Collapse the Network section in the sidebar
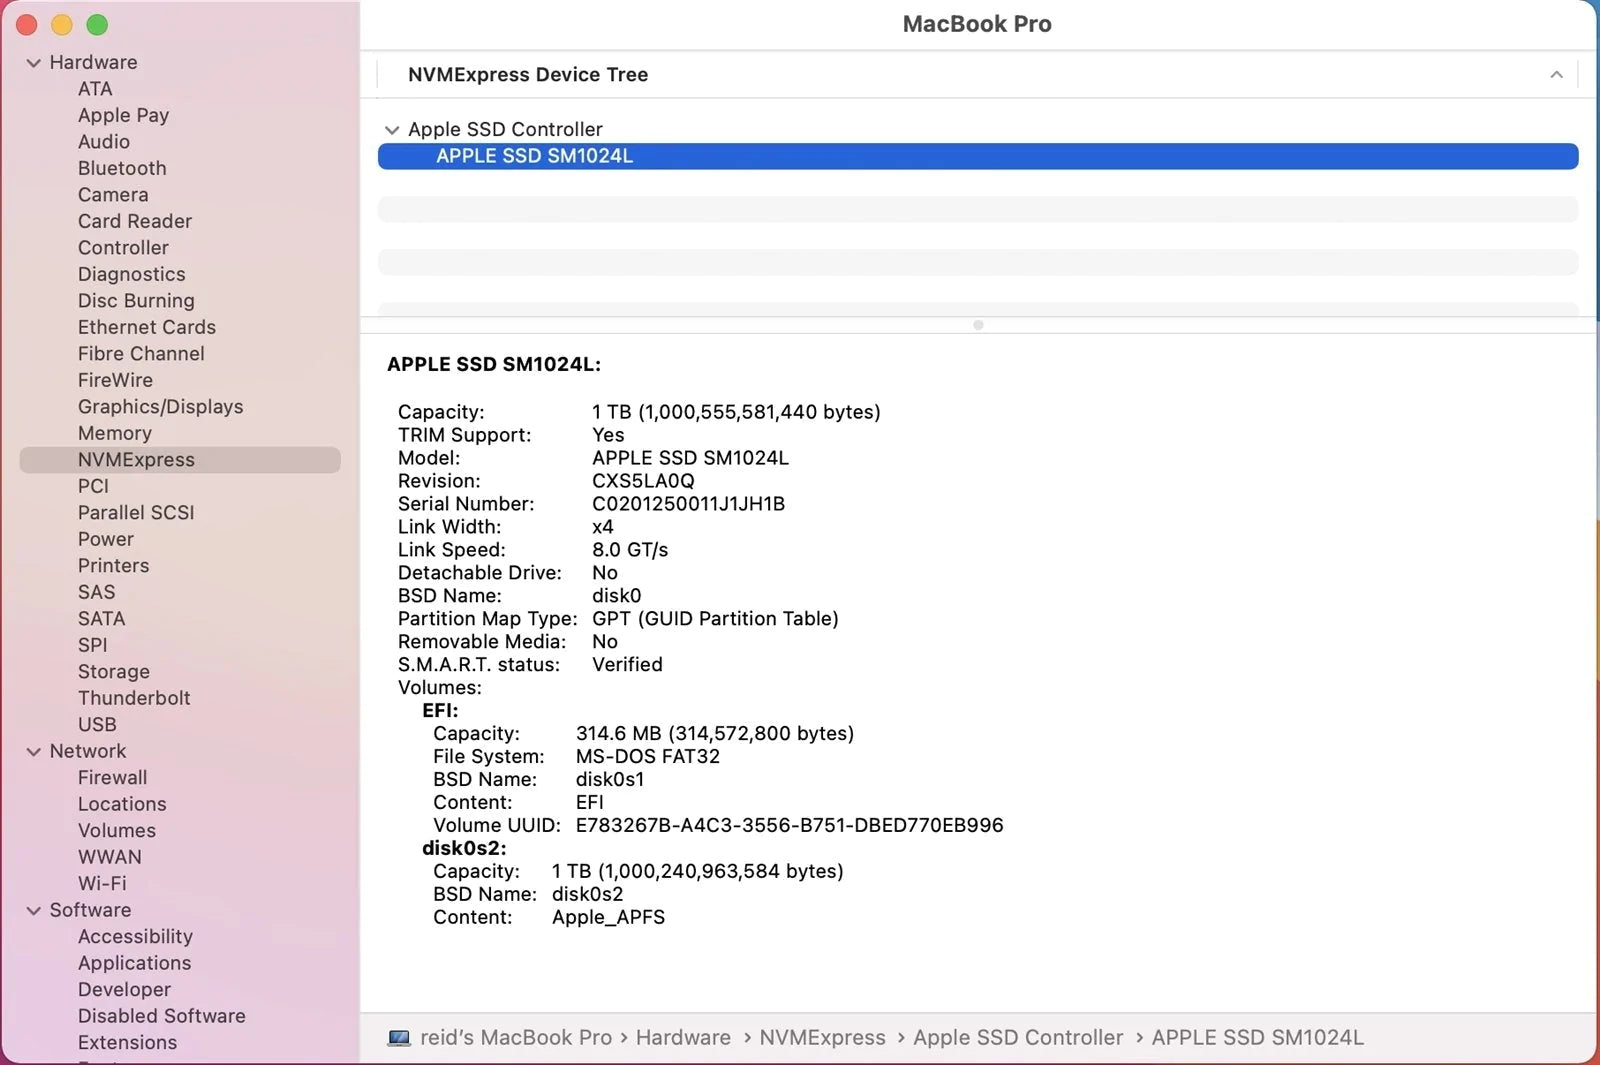The height and width of the screenshot is (1065, 1600). tap(34, 752)
